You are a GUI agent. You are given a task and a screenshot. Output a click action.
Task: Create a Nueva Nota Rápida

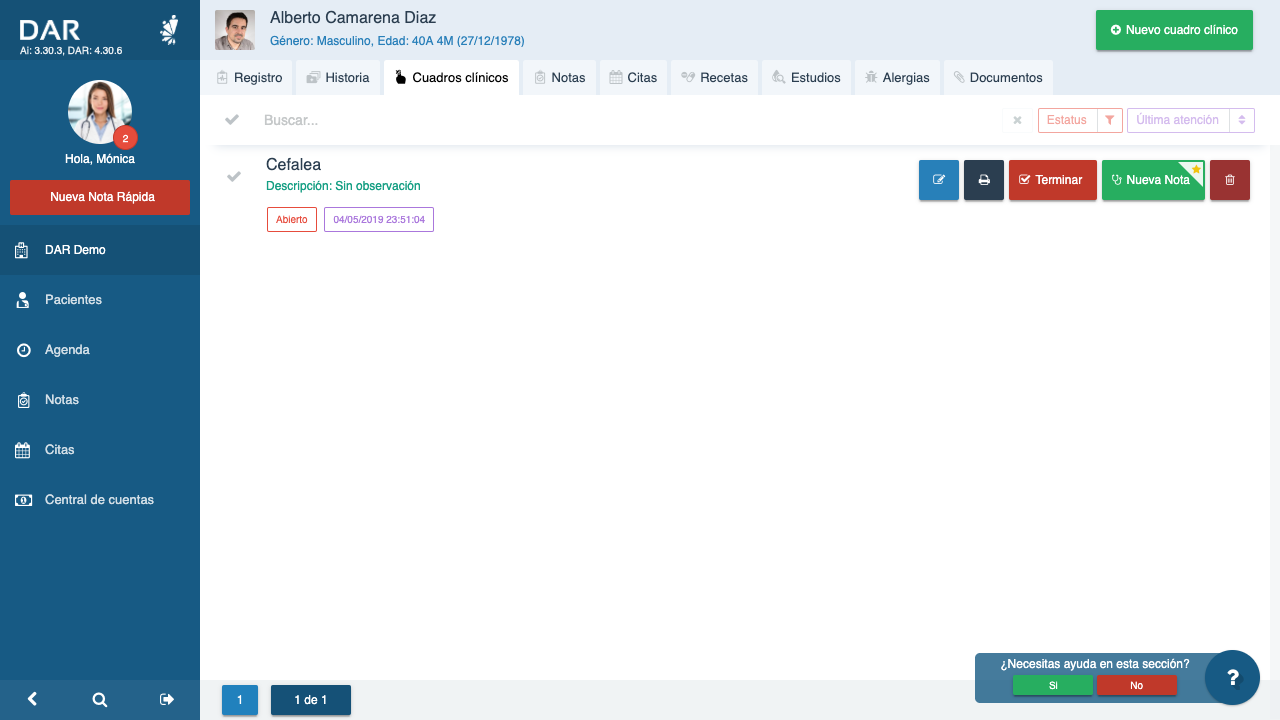100,197
